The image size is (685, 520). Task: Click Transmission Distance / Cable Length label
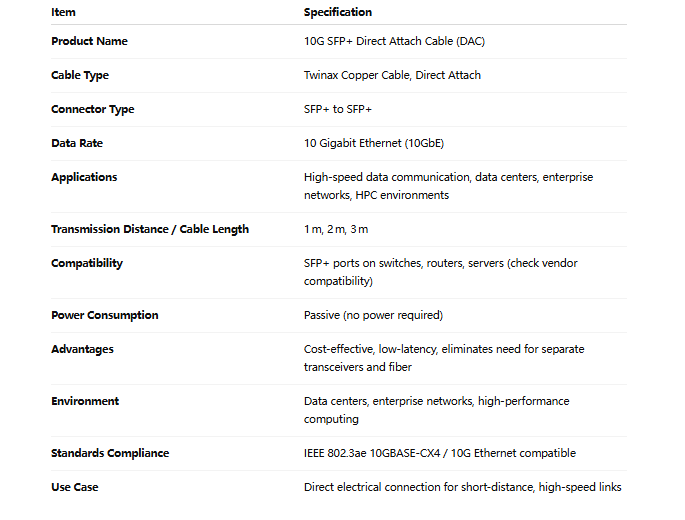coord(150,229)
